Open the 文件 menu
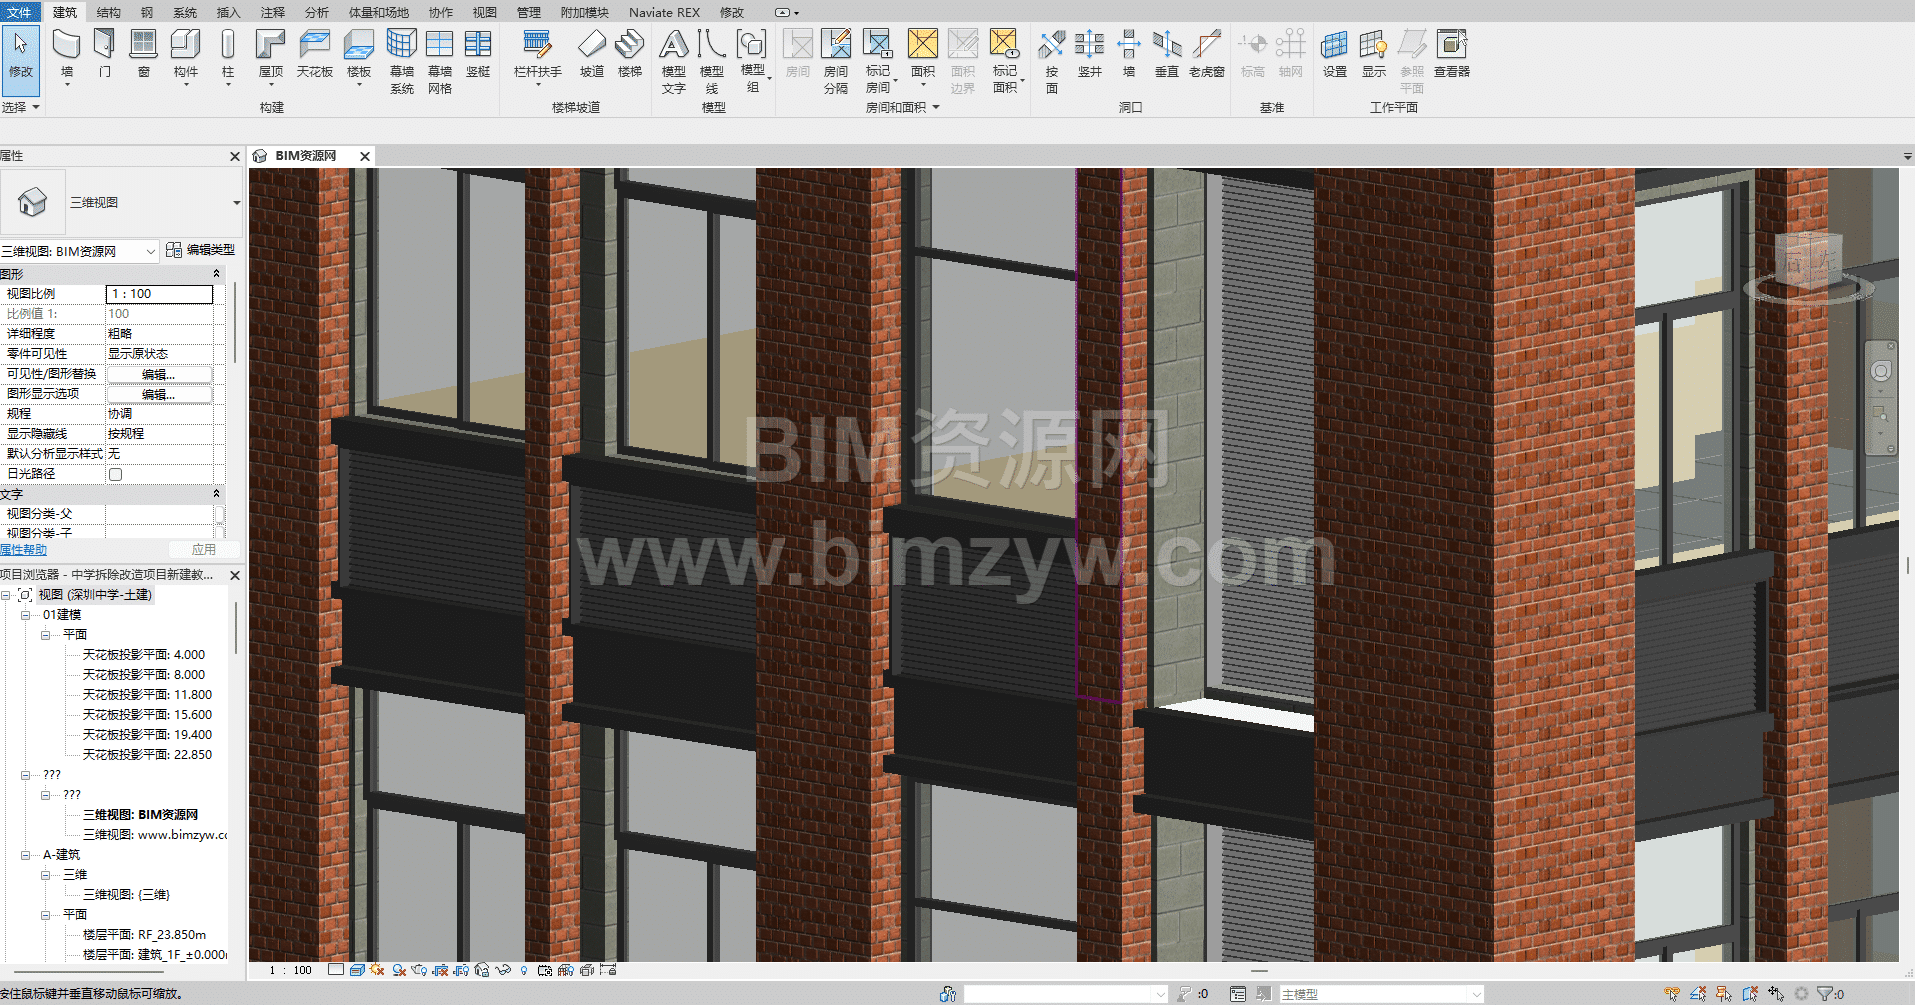The height and width of the screenshot is (1005, 1915). click(x=20, y=12)
